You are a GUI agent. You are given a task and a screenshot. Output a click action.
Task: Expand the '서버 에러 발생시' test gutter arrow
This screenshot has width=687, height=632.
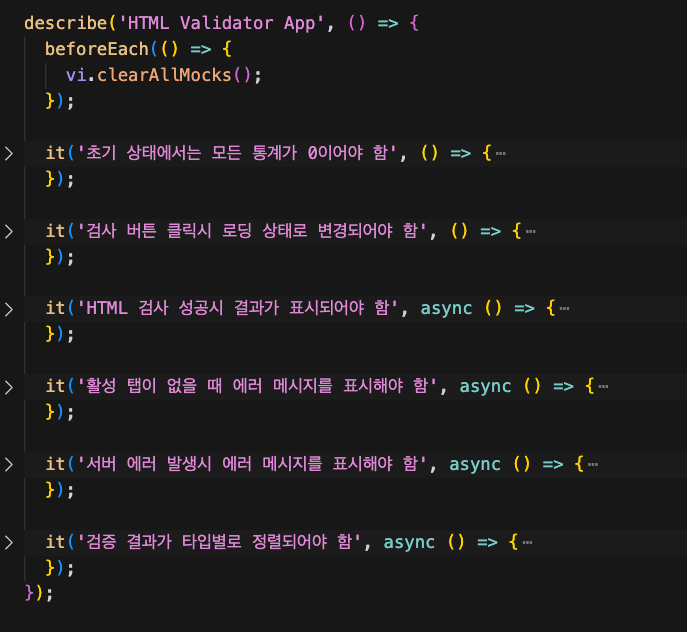[x=9, y=464]
